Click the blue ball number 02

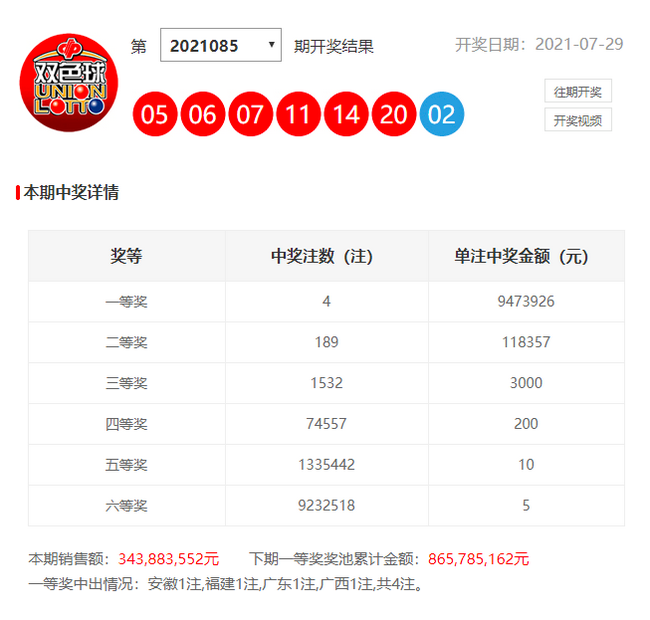click(442, 114)
